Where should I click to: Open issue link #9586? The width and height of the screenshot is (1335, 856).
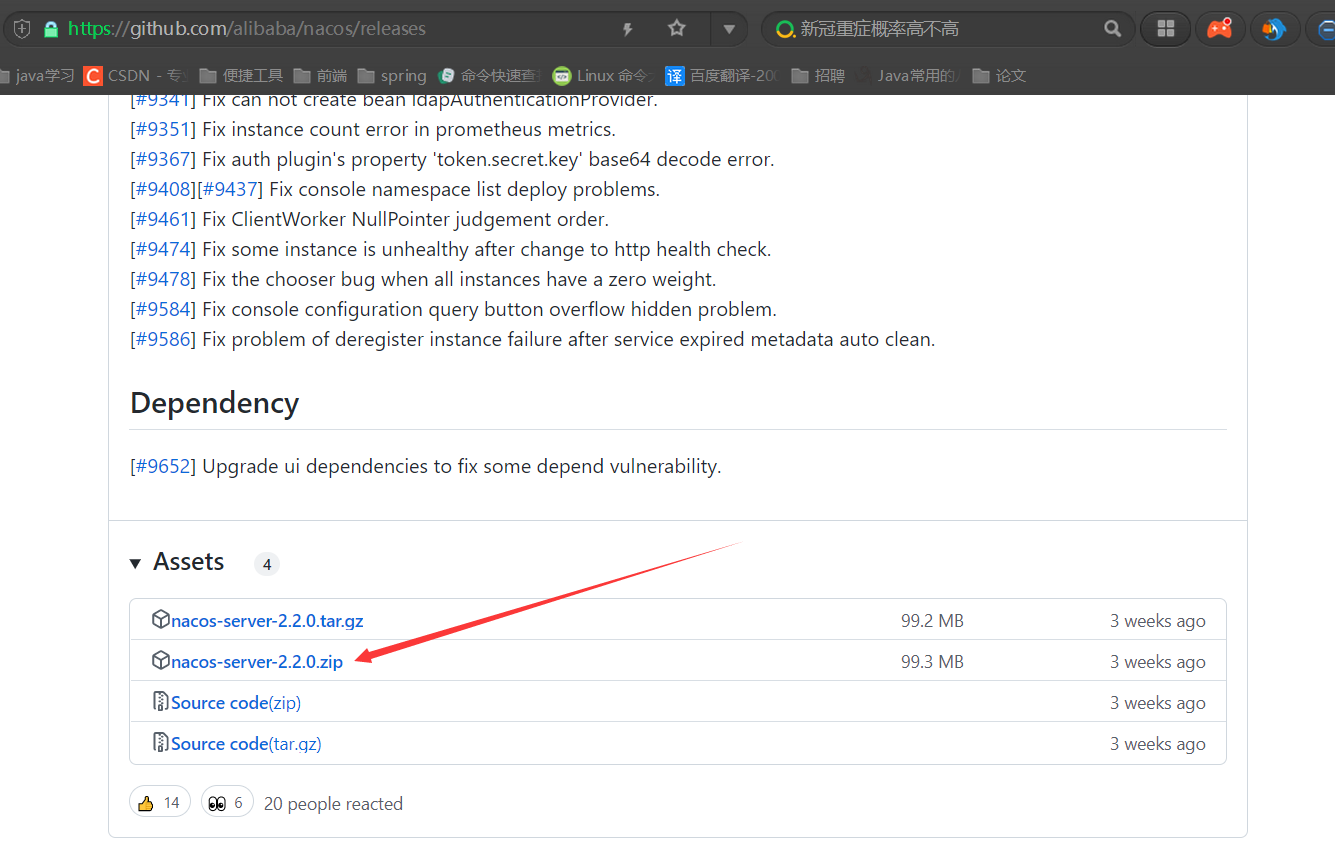point(163,339)
